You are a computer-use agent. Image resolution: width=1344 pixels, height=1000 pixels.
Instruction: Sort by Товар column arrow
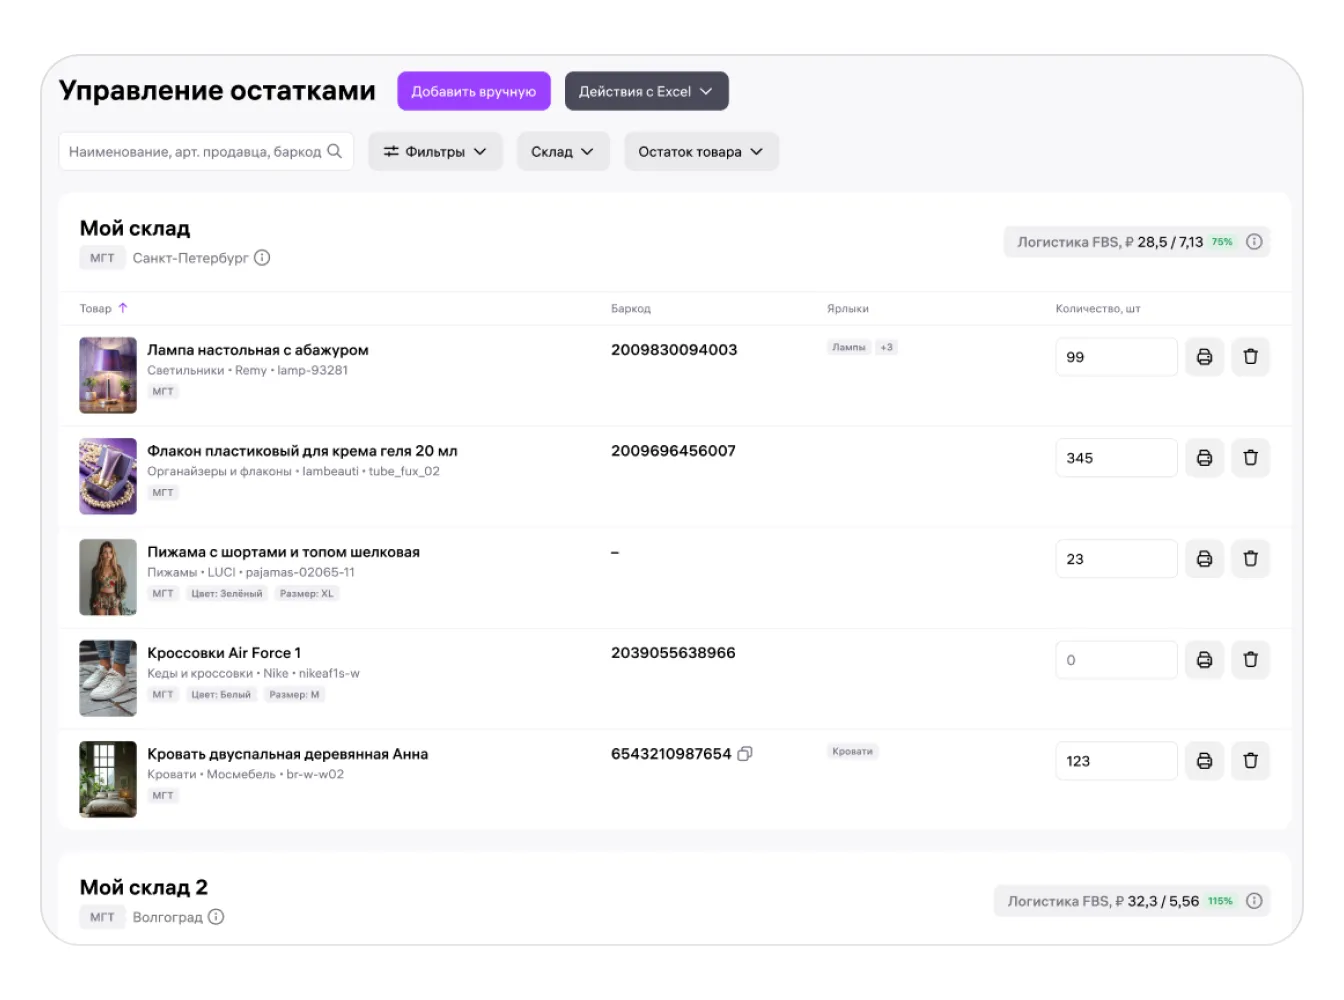[x=123, y=308]
